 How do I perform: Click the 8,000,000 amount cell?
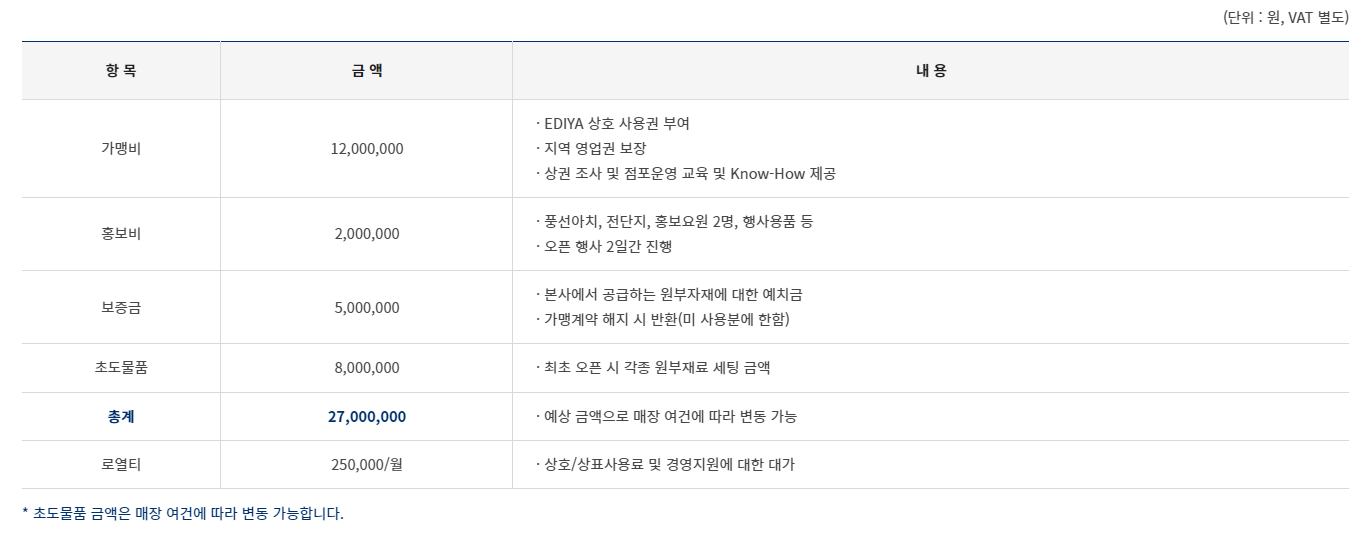pos(367,367)
